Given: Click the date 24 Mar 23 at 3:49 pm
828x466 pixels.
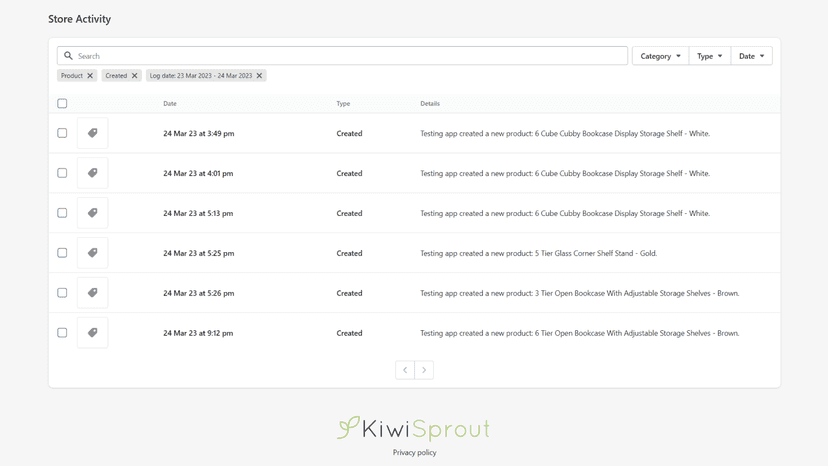Looking at the screenshot, I should [x=199, y=134].
